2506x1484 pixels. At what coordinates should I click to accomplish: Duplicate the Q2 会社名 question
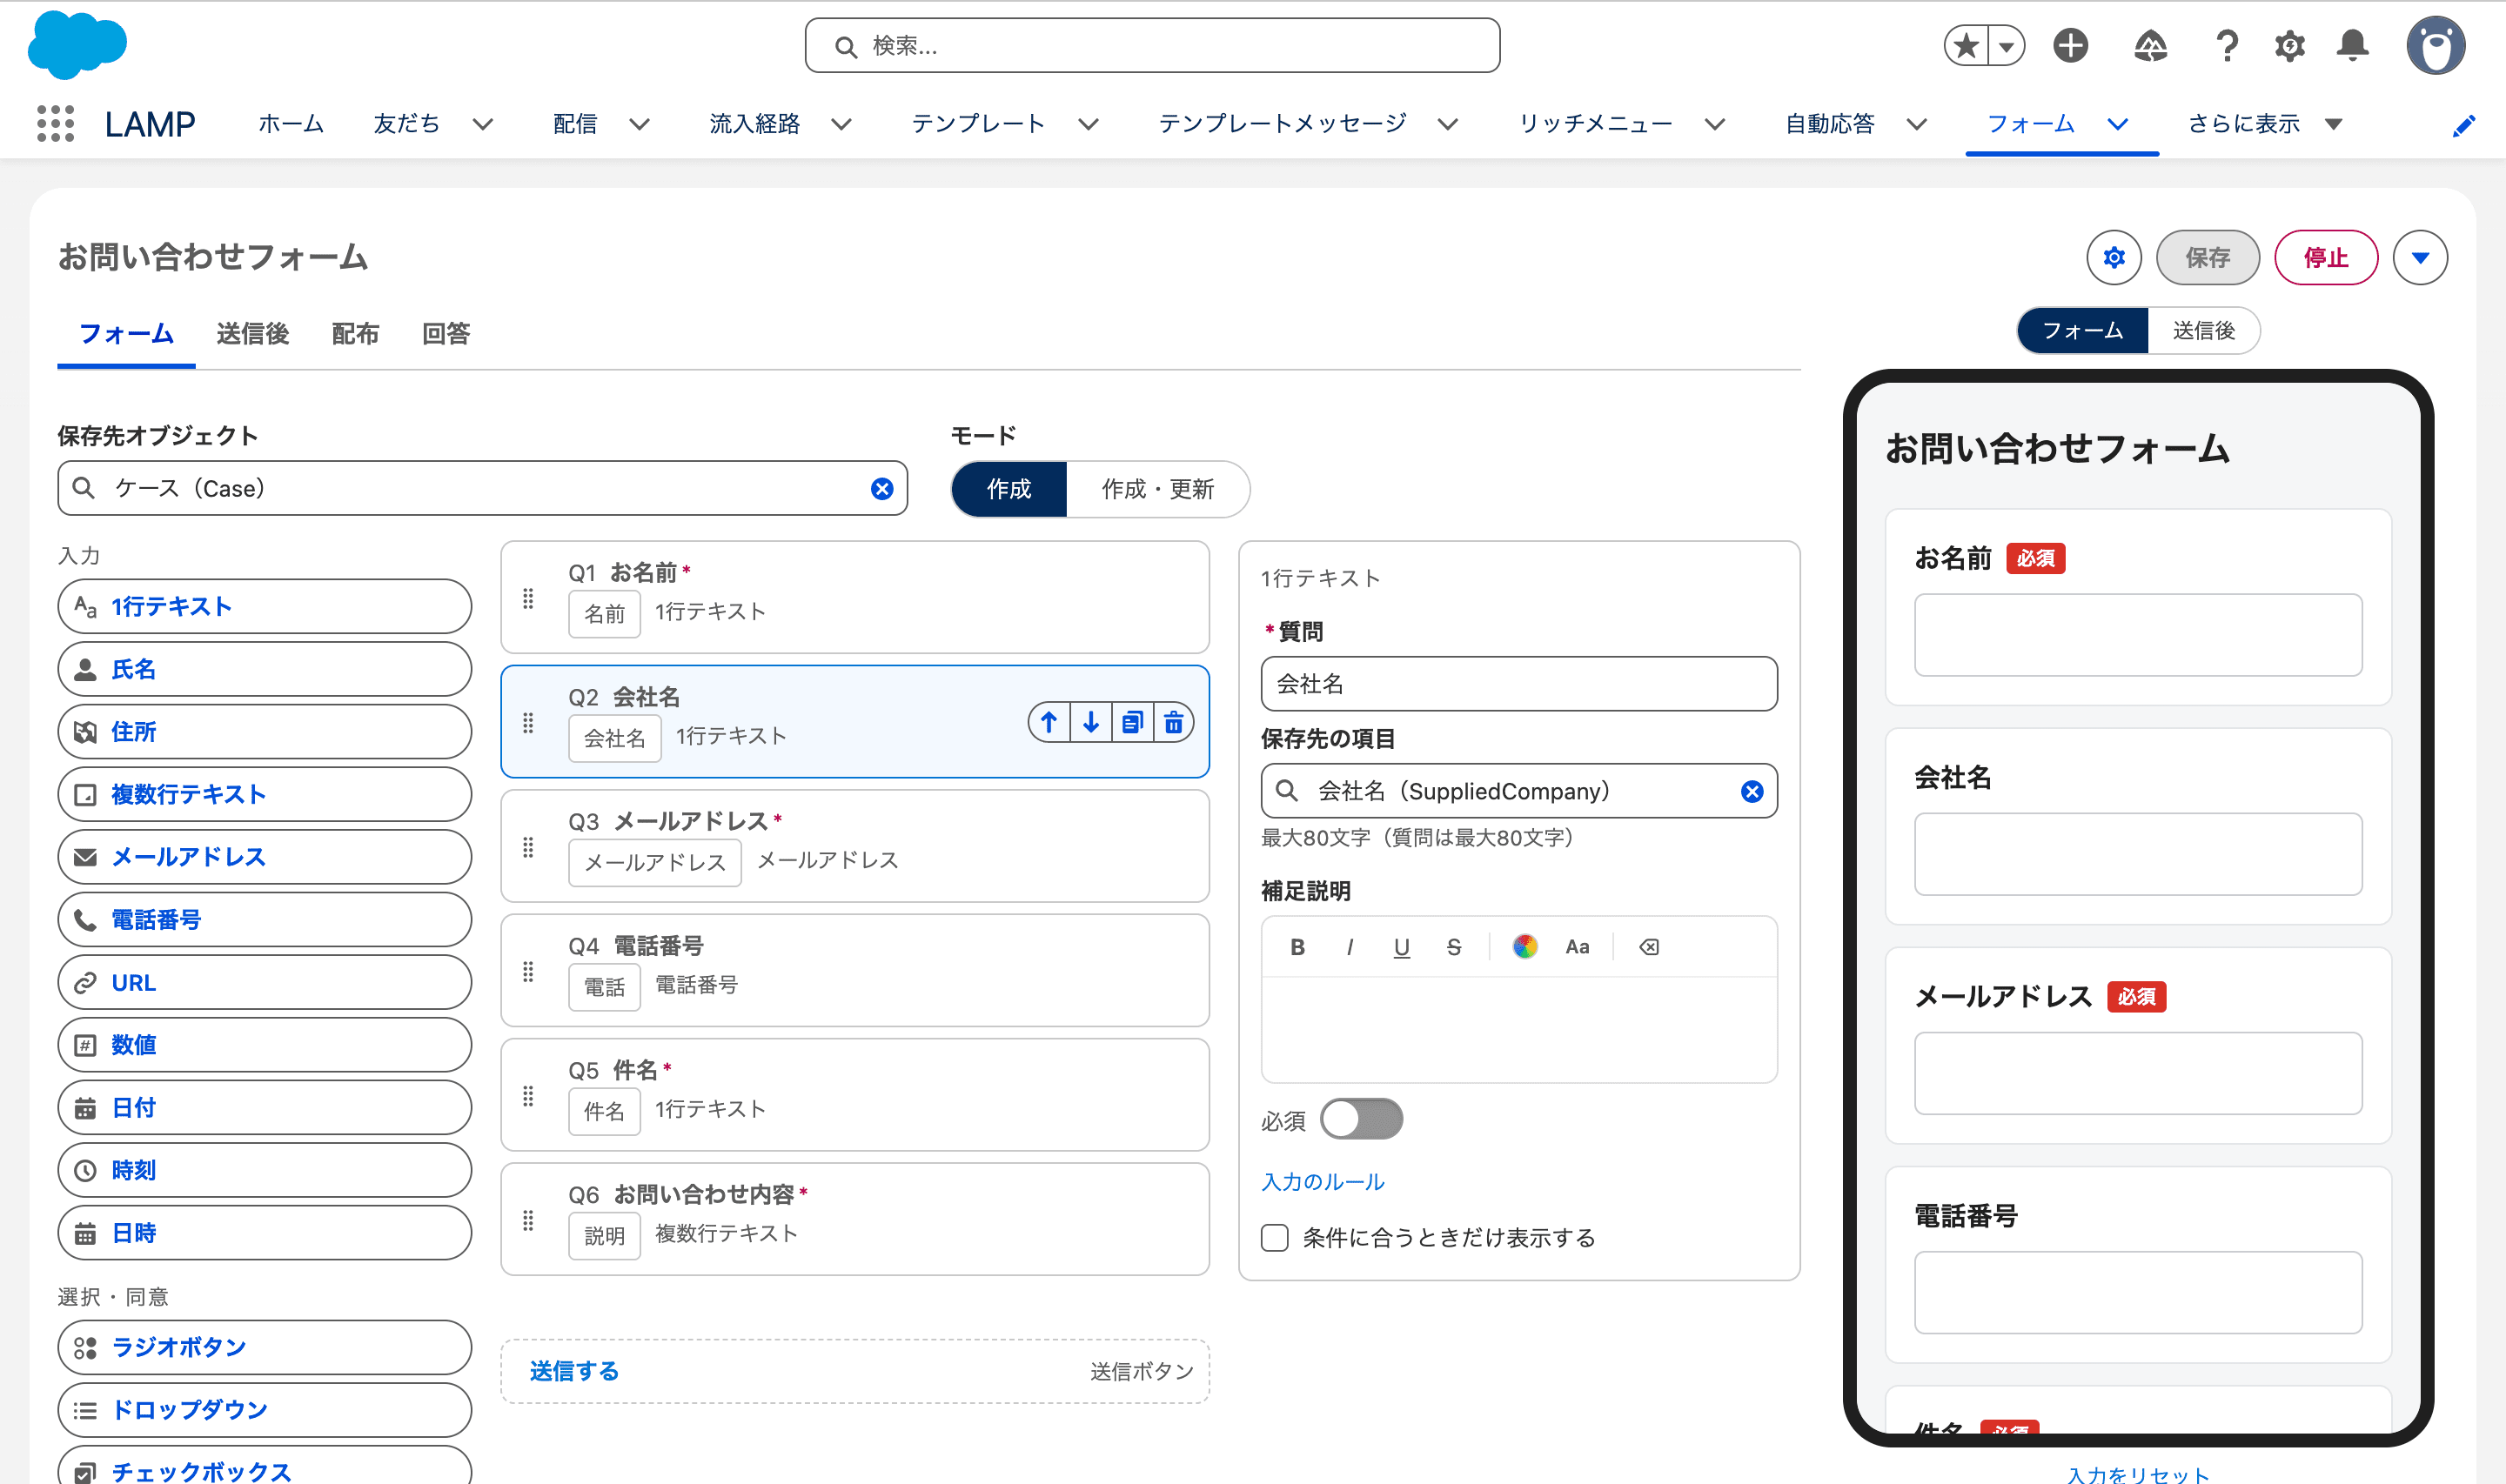coord(1132,722)
